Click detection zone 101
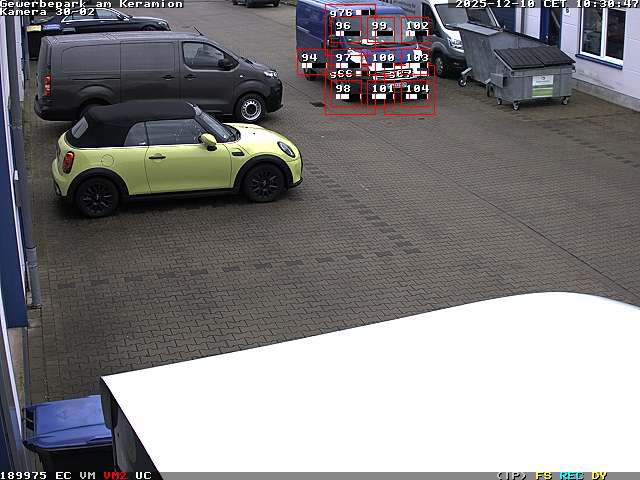 [x=382, y=89]
